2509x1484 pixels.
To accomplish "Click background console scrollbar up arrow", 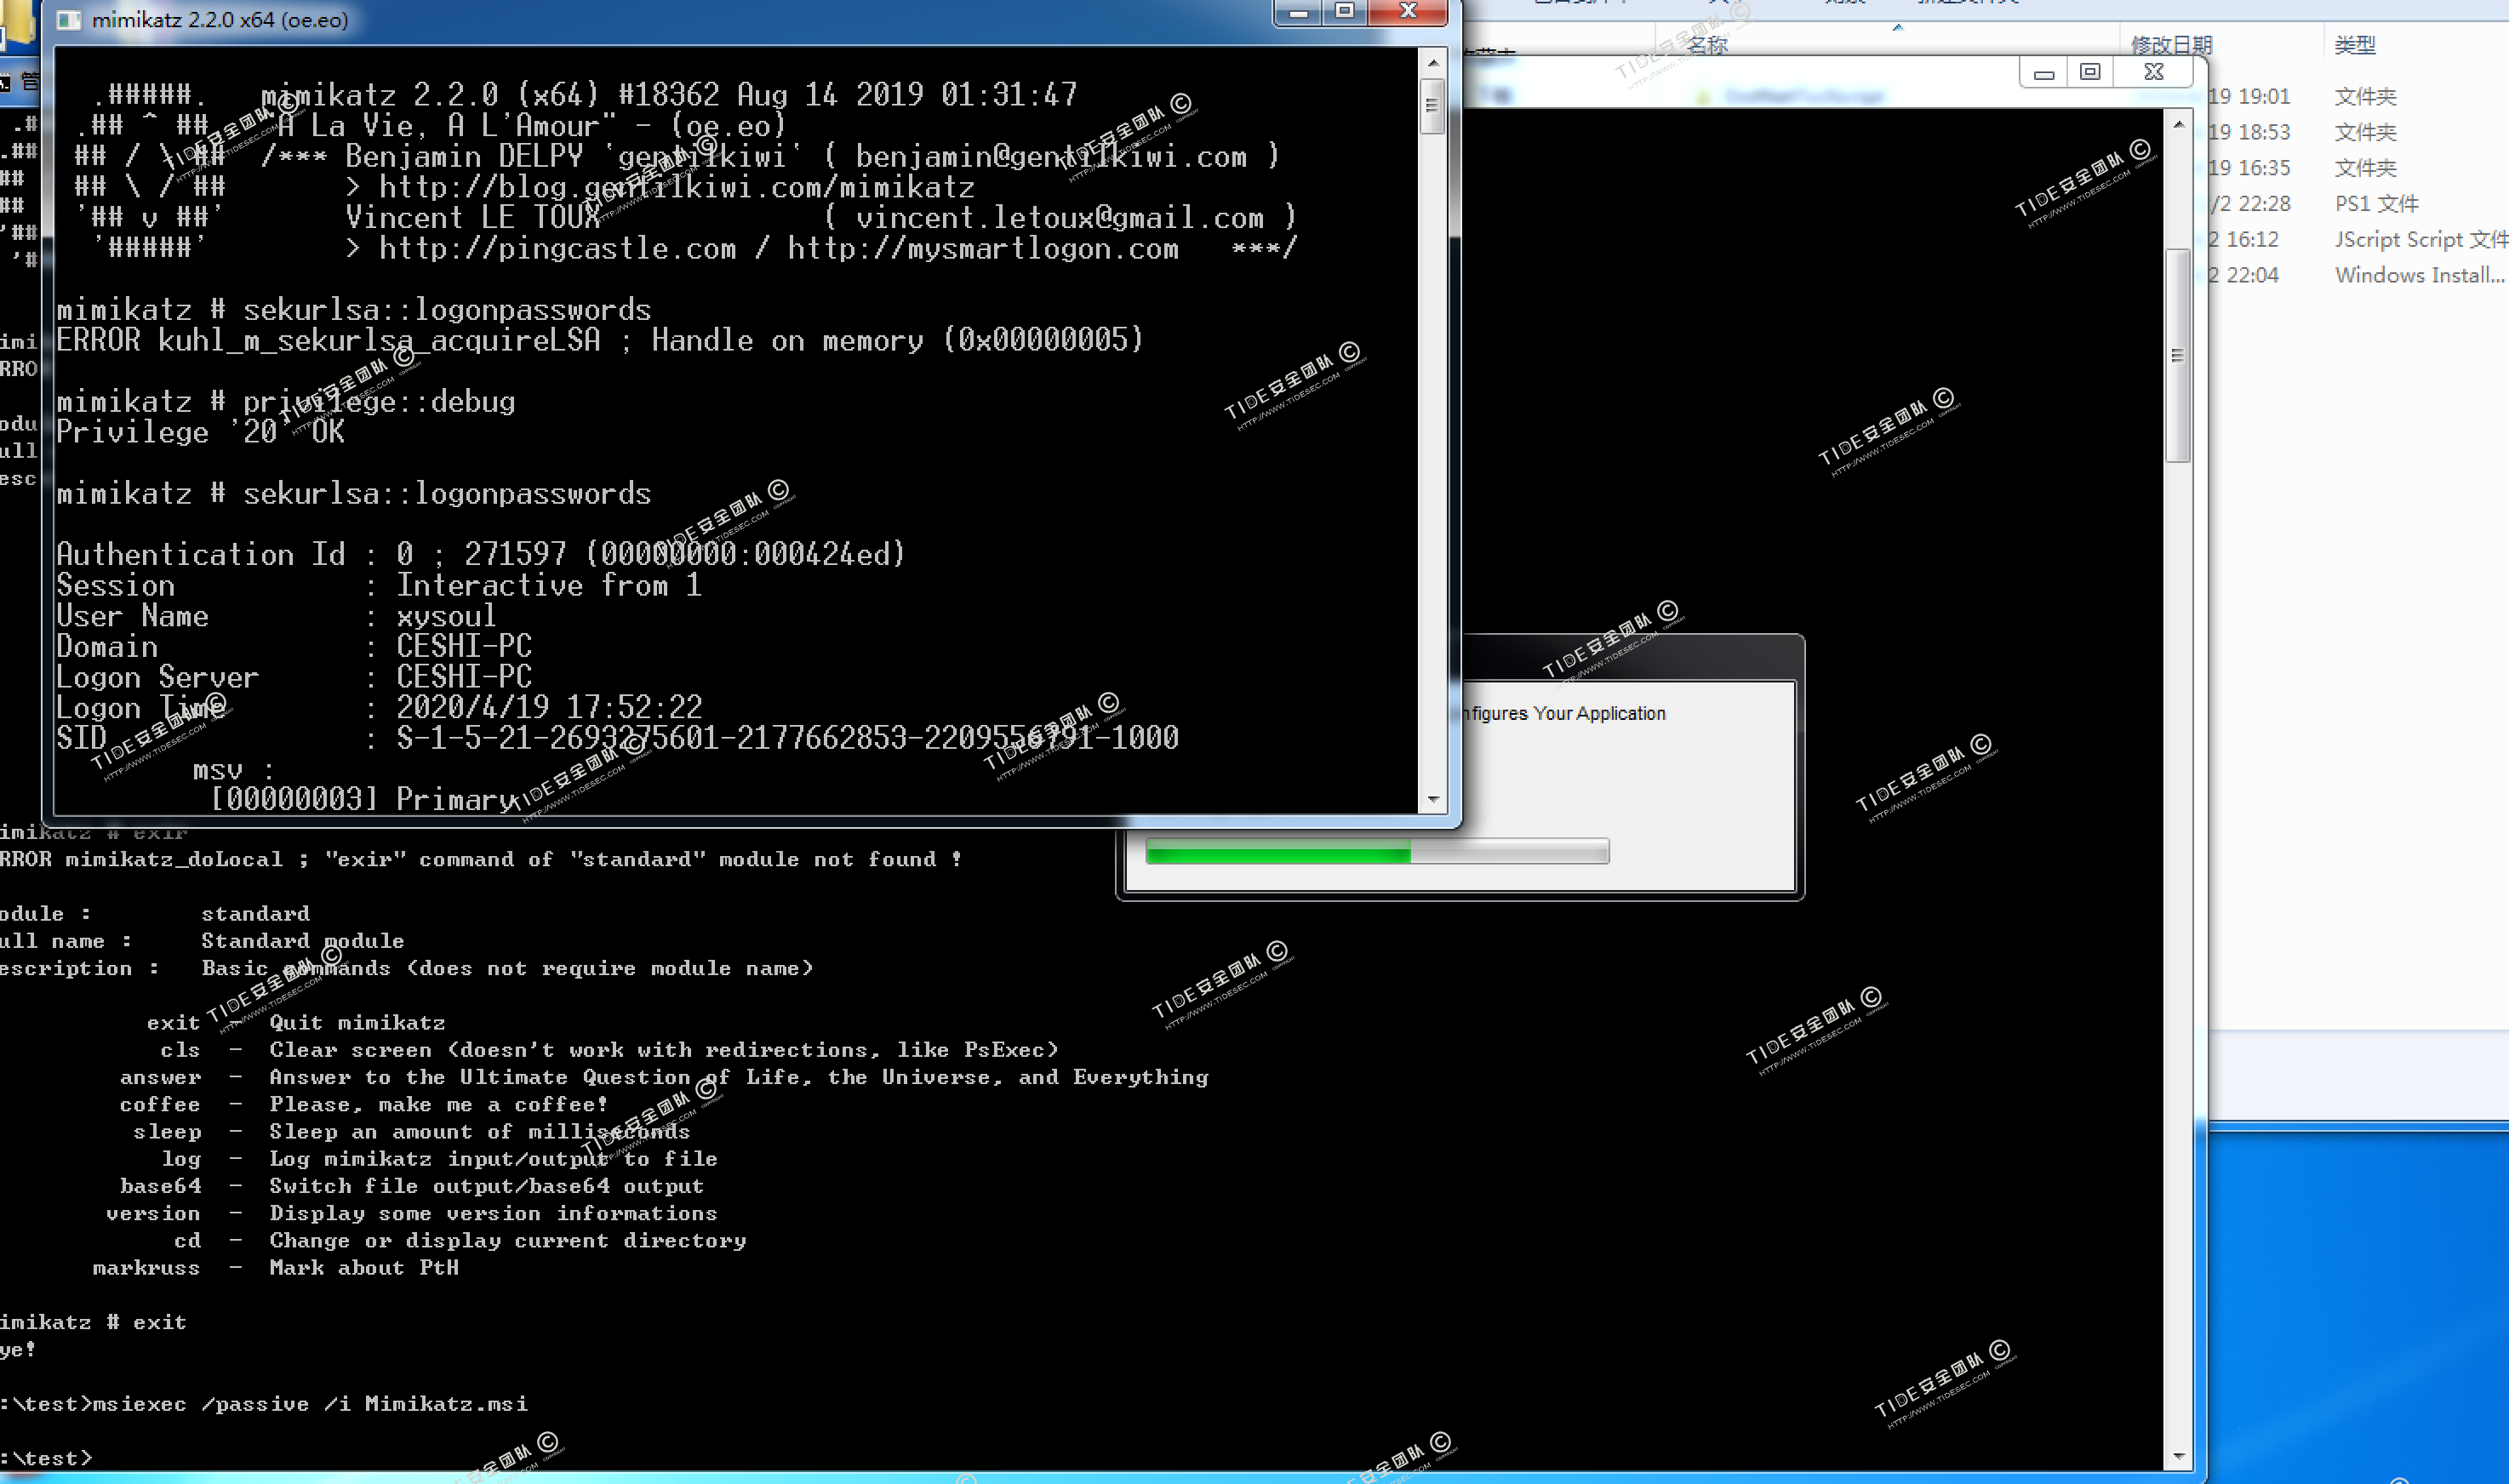I will (2178, 125).
